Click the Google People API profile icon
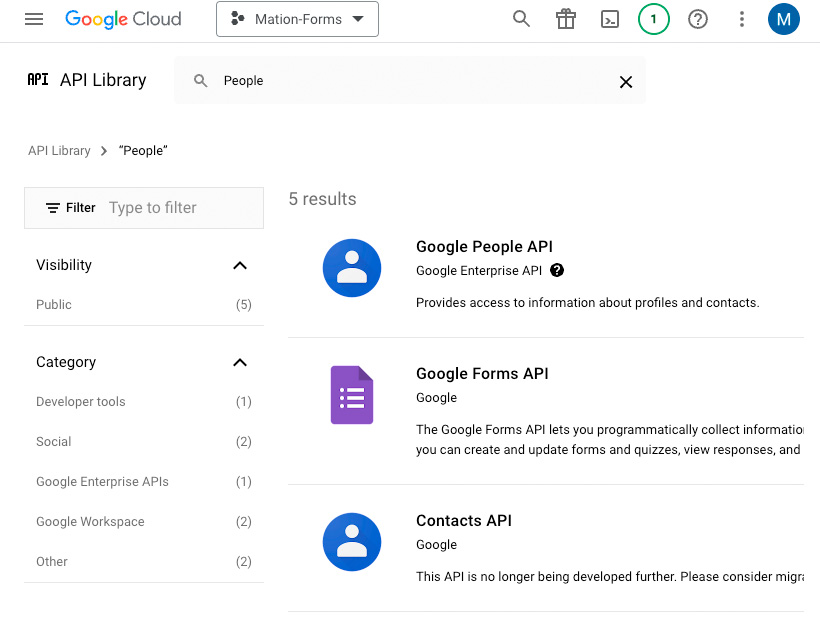Viewport: 820px width, 638px height. pyautogui.click(x=352, y=268)
